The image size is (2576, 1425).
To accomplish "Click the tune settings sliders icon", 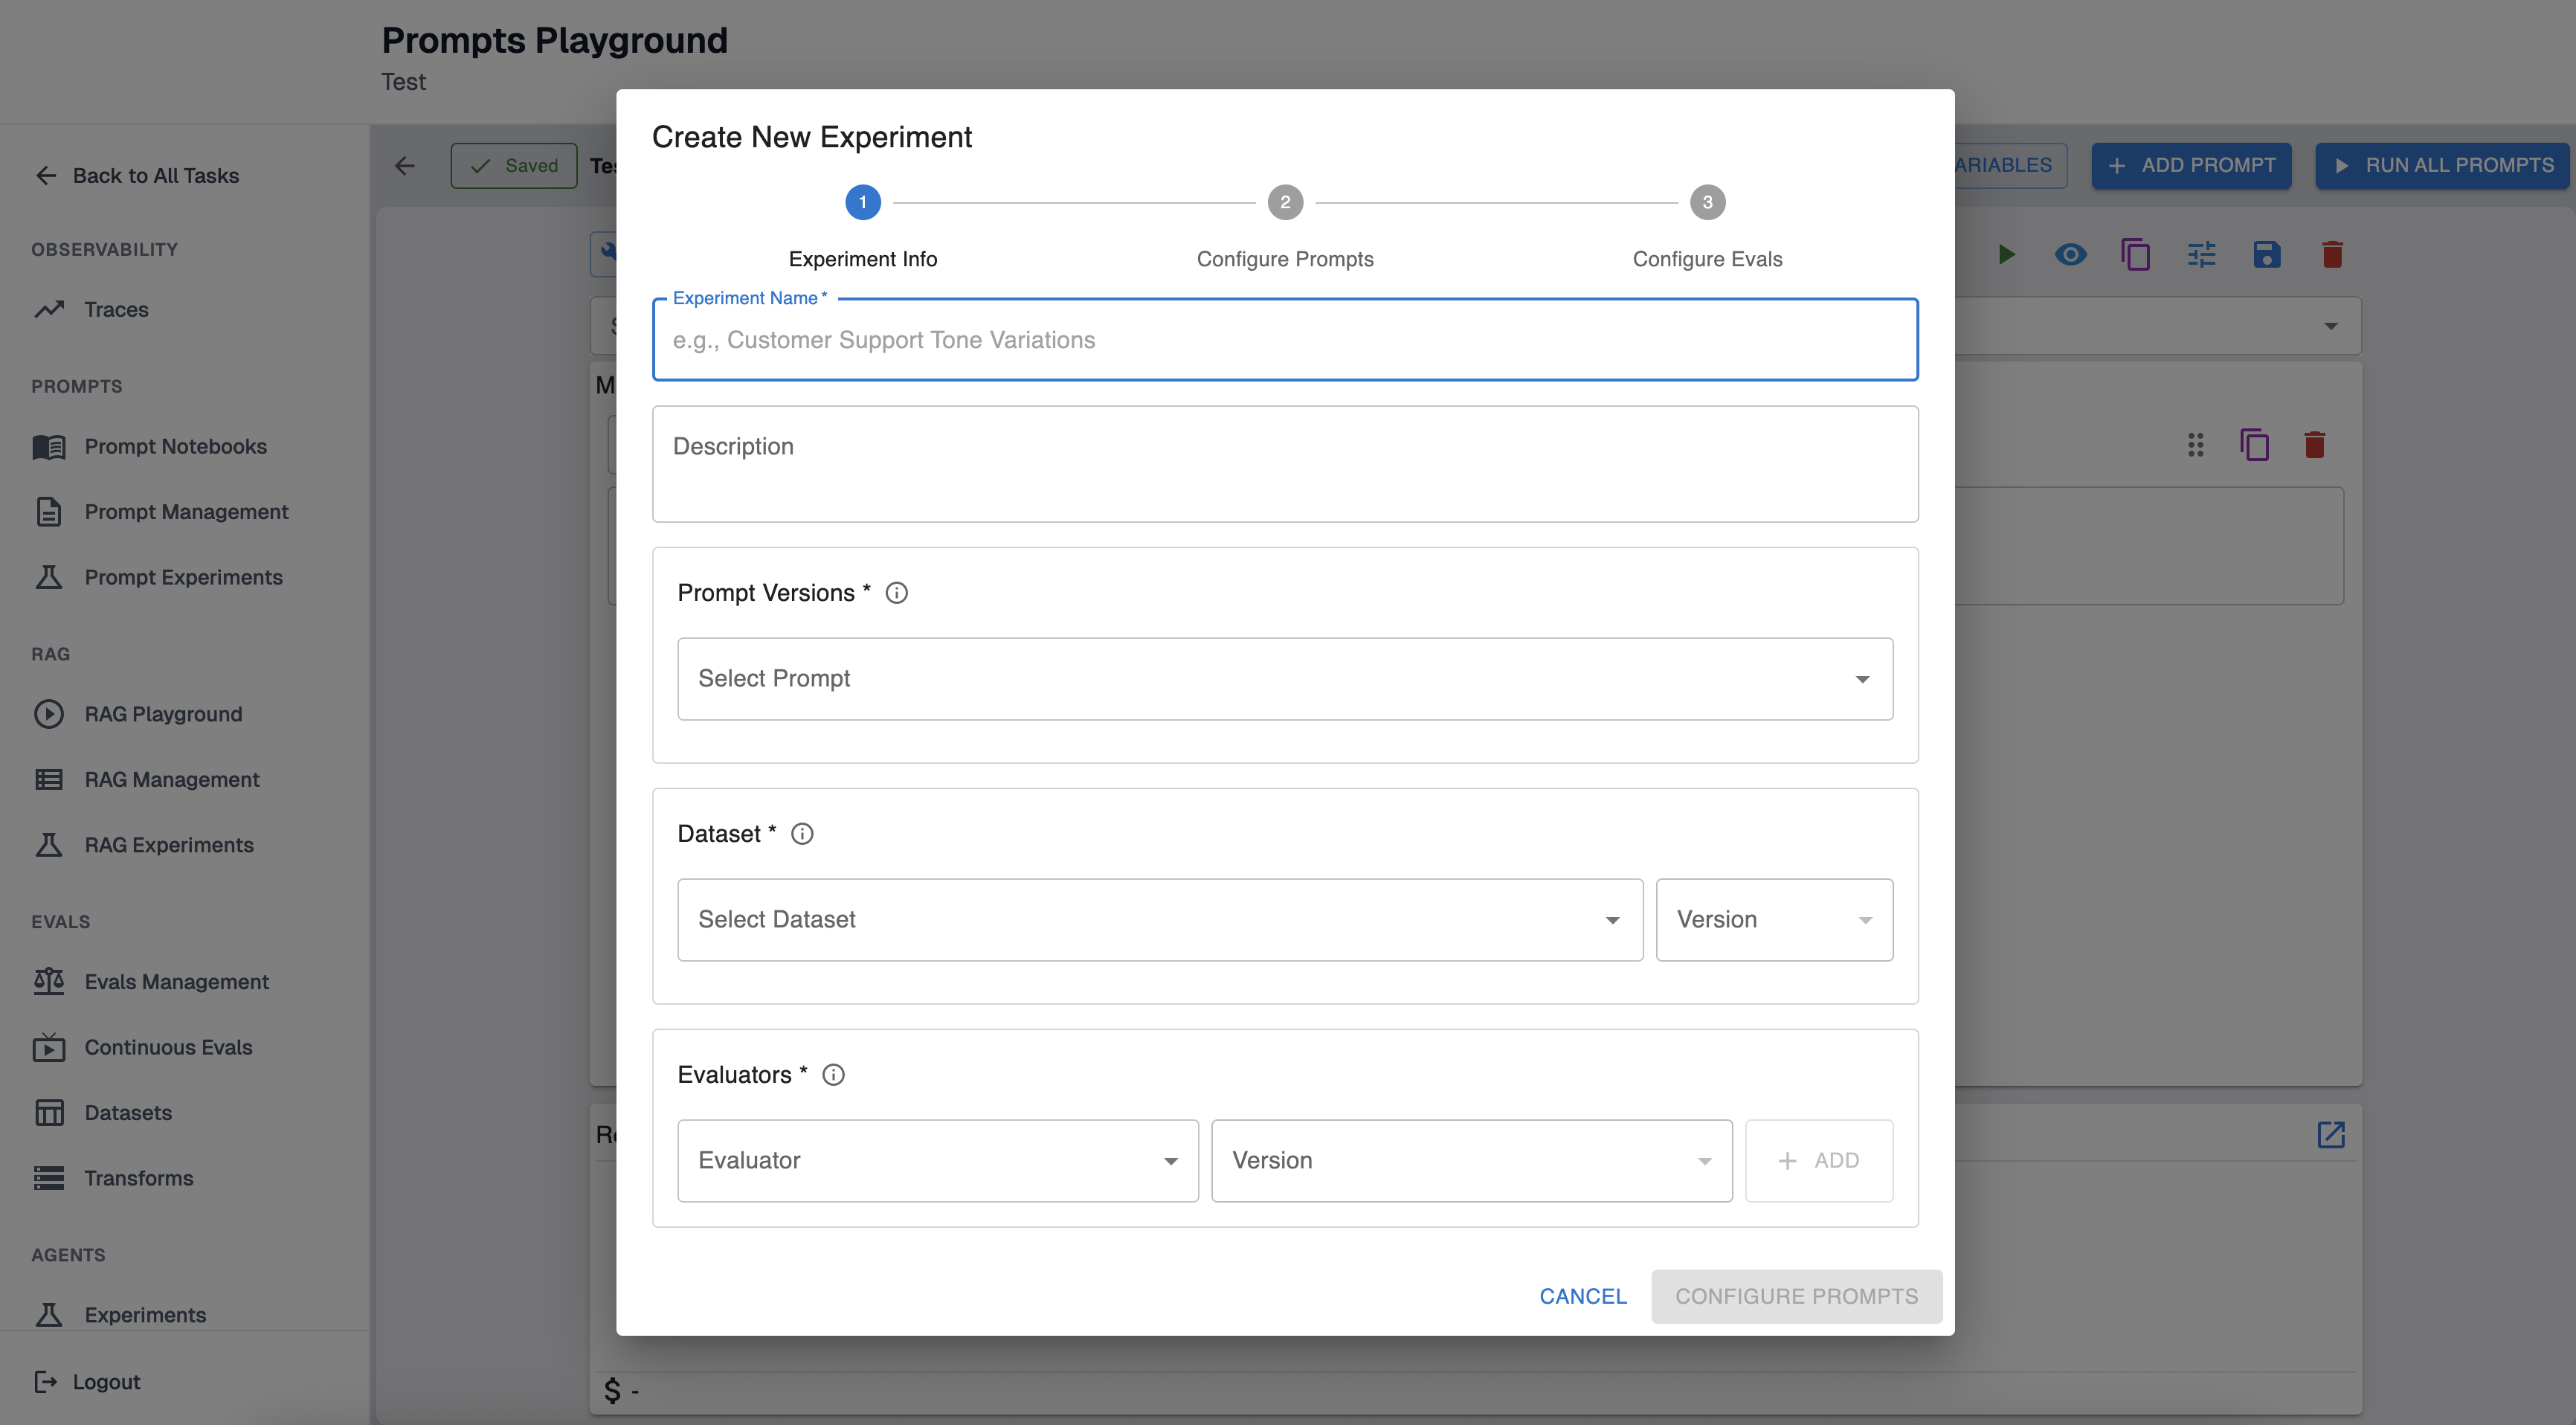I will pos(2201,254).
